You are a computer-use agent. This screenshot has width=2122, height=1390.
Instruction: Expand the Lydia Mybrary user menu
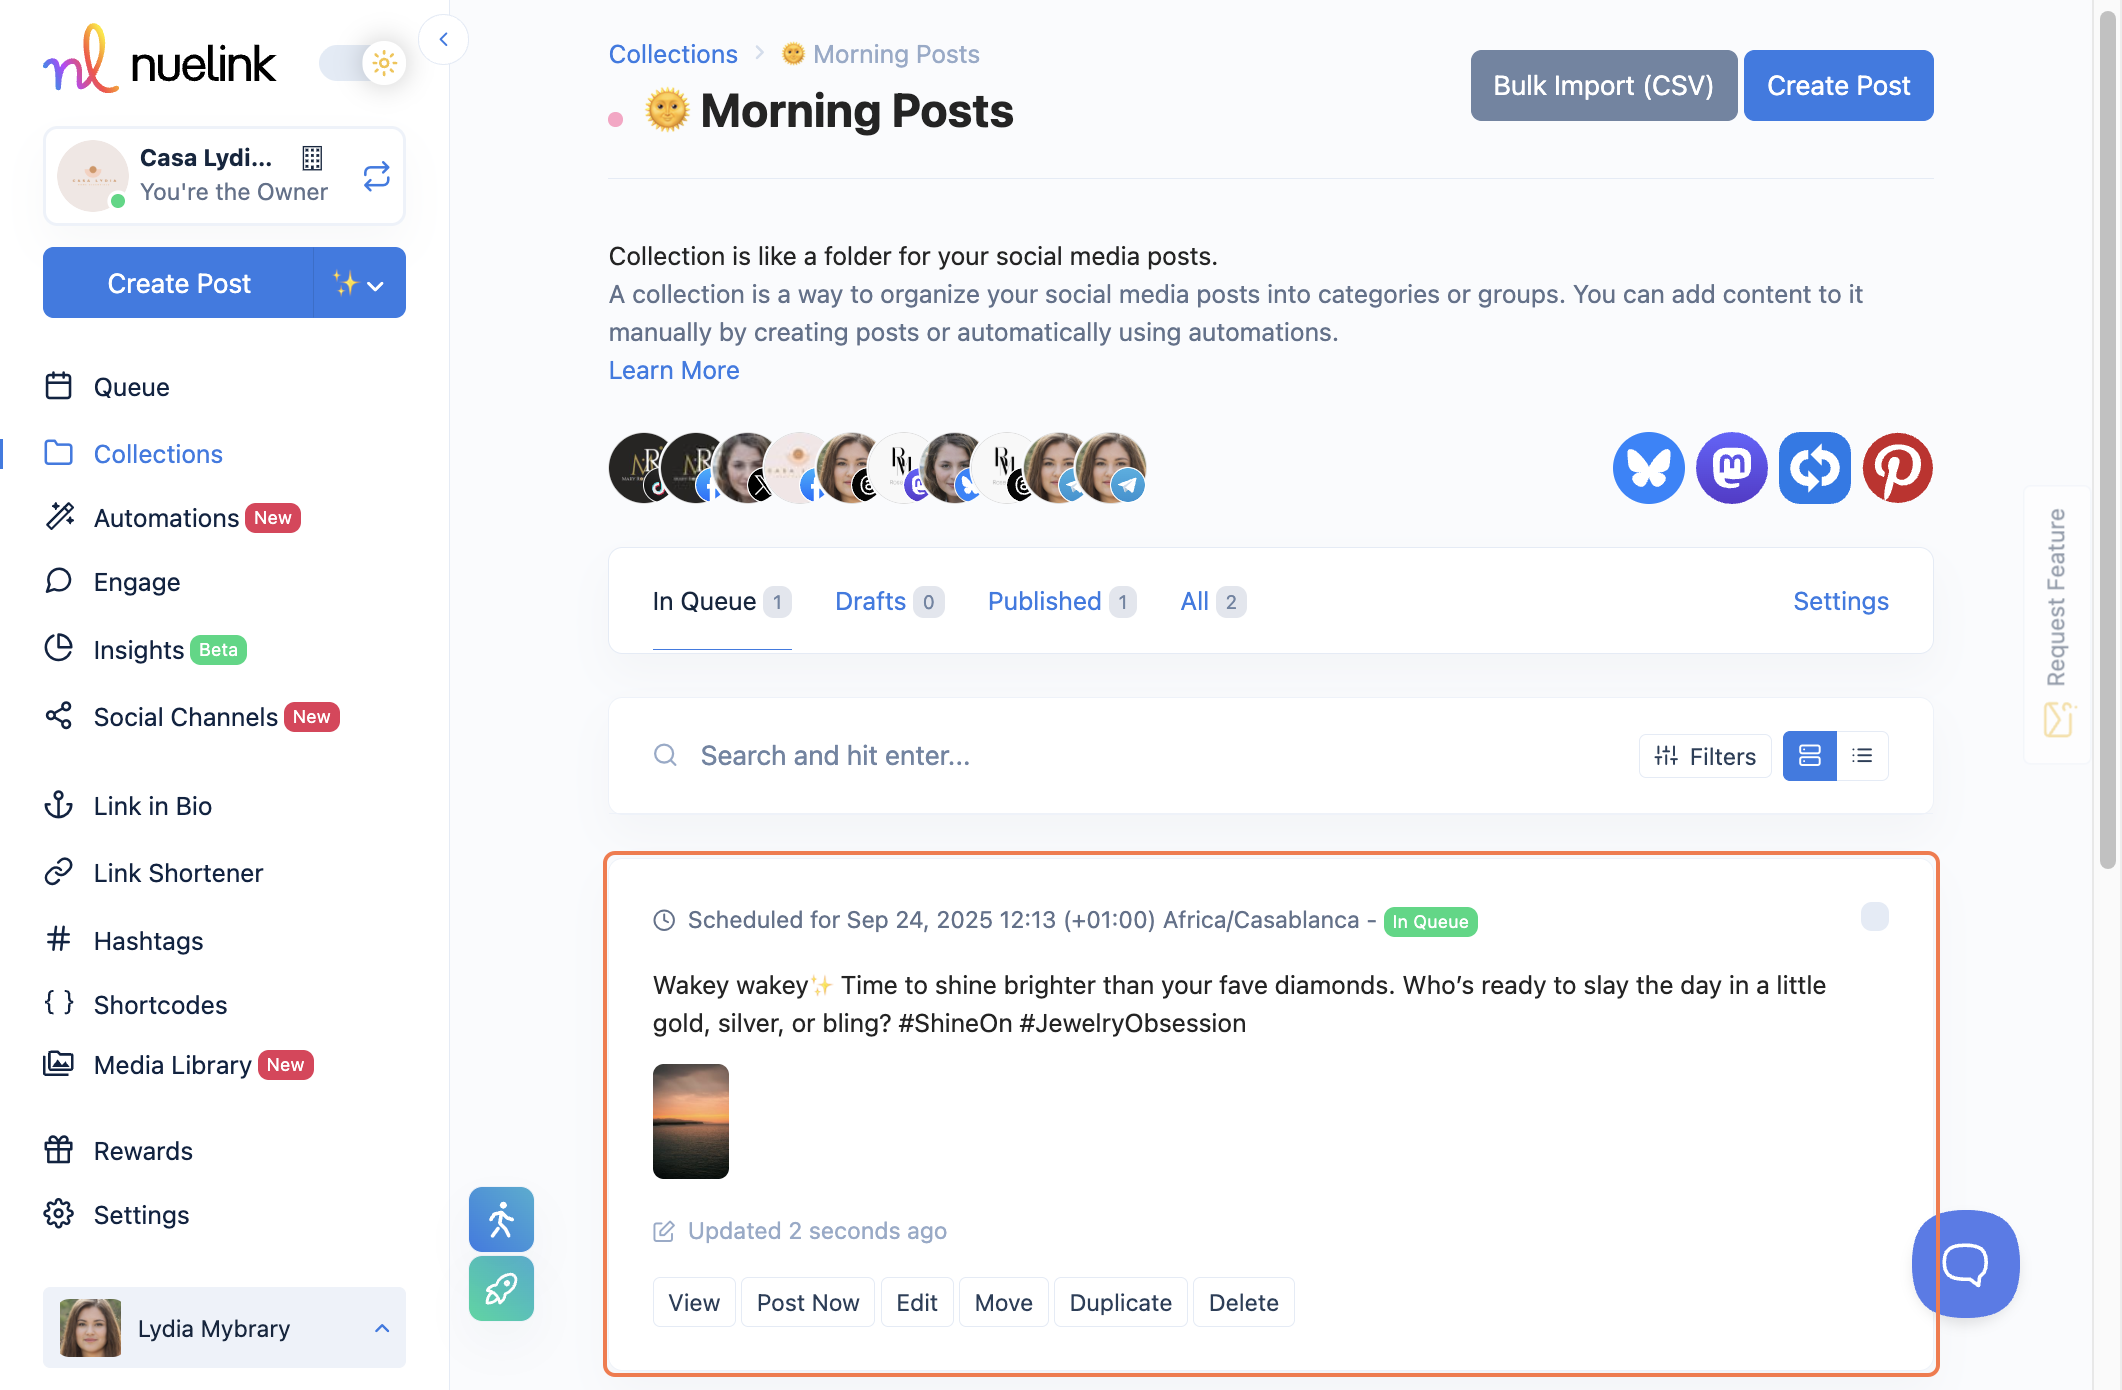pyautogui.click(x=382, y=1328)
